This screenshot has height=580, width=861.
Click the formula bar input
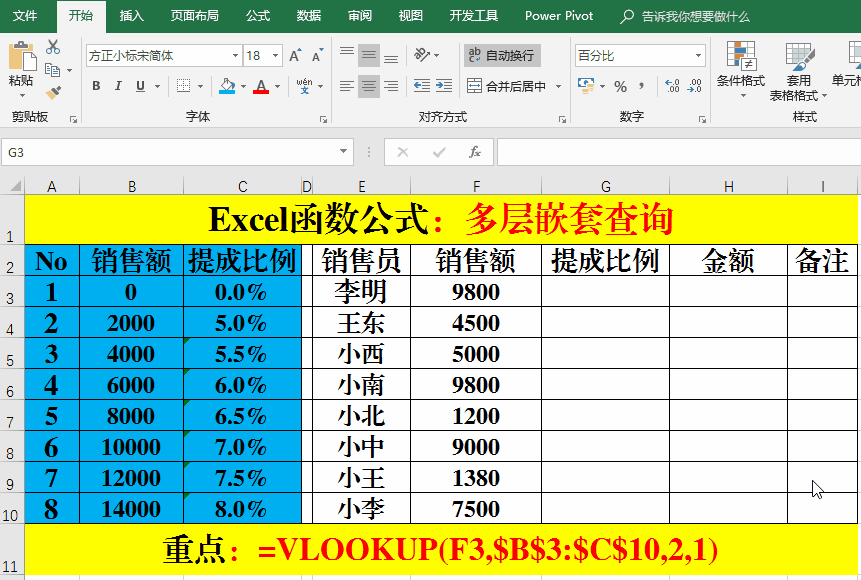click(x=679, y=152)
